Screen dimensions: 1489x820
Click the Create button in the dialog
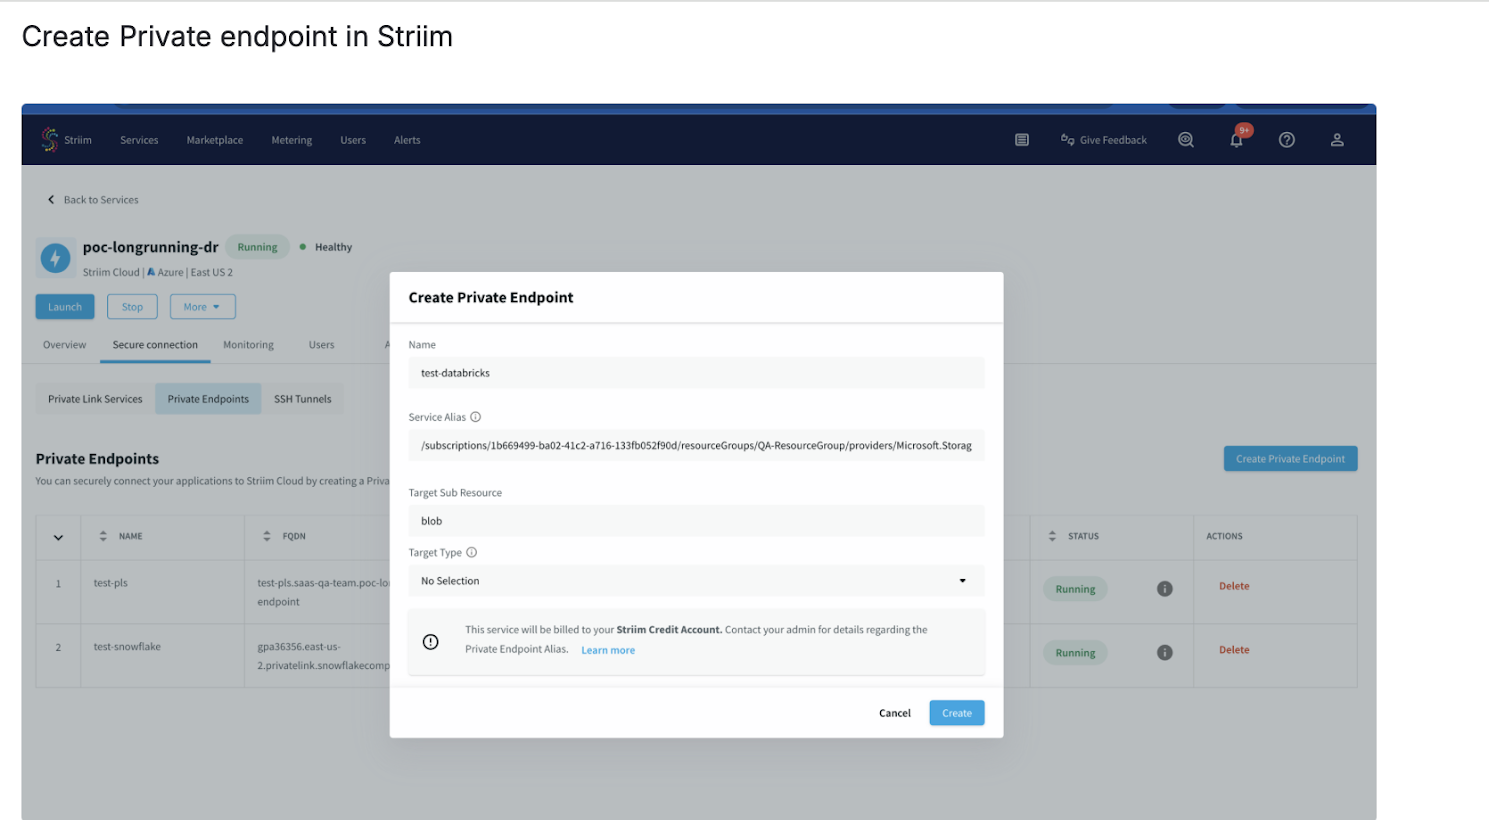click(x=956, y=713)
